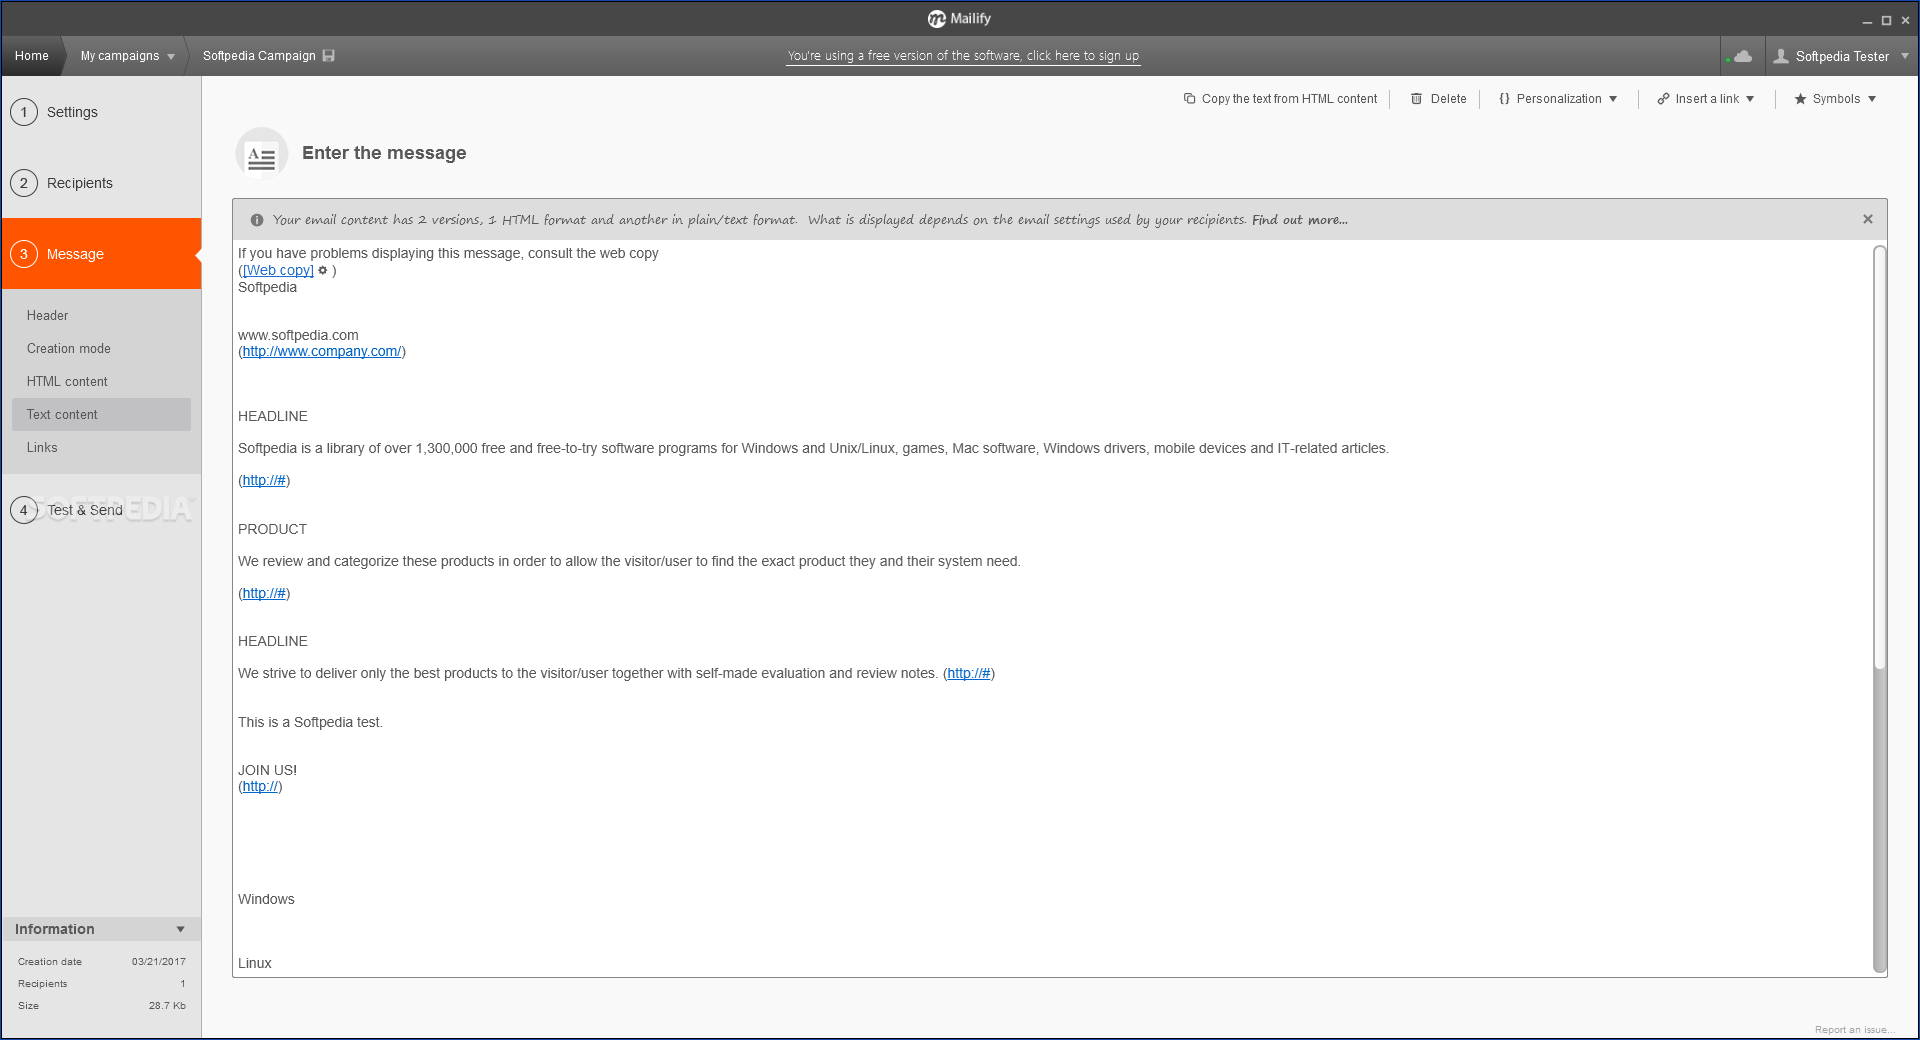
Task: Click the Mailify logo in title bar
Action: coord(959,19)
